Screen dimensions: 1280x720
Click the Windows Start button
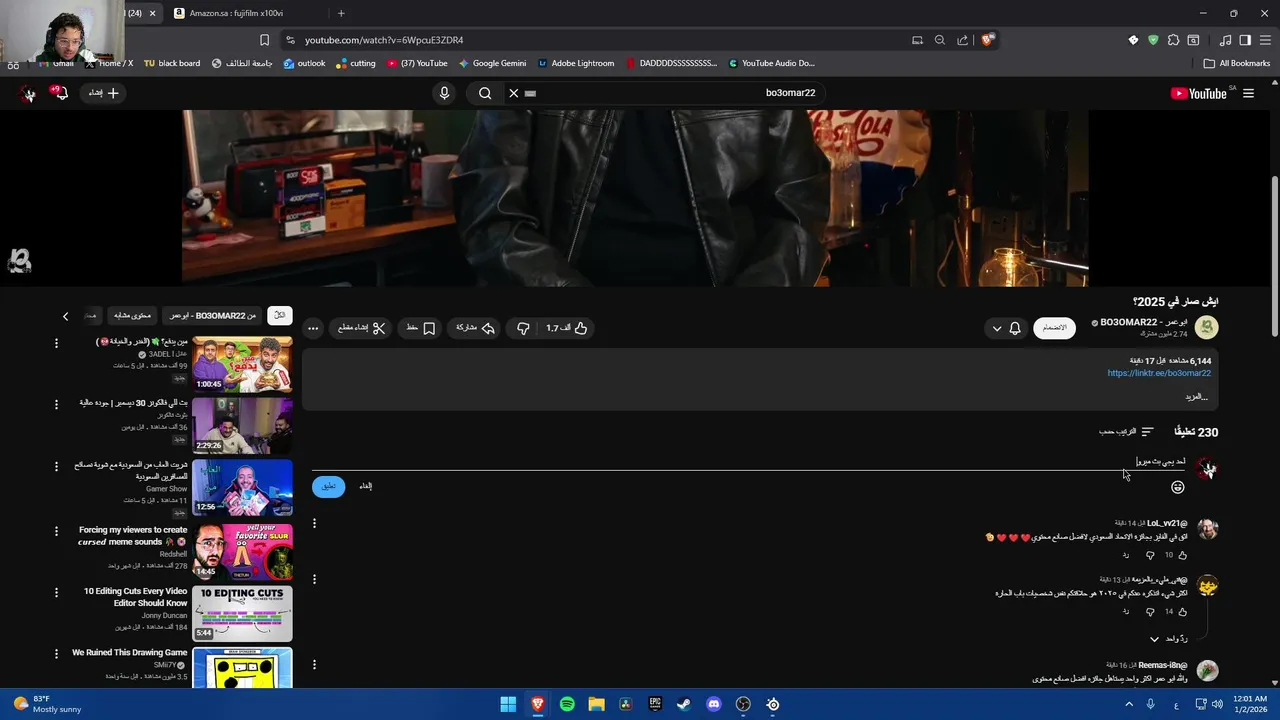(508, 704)
